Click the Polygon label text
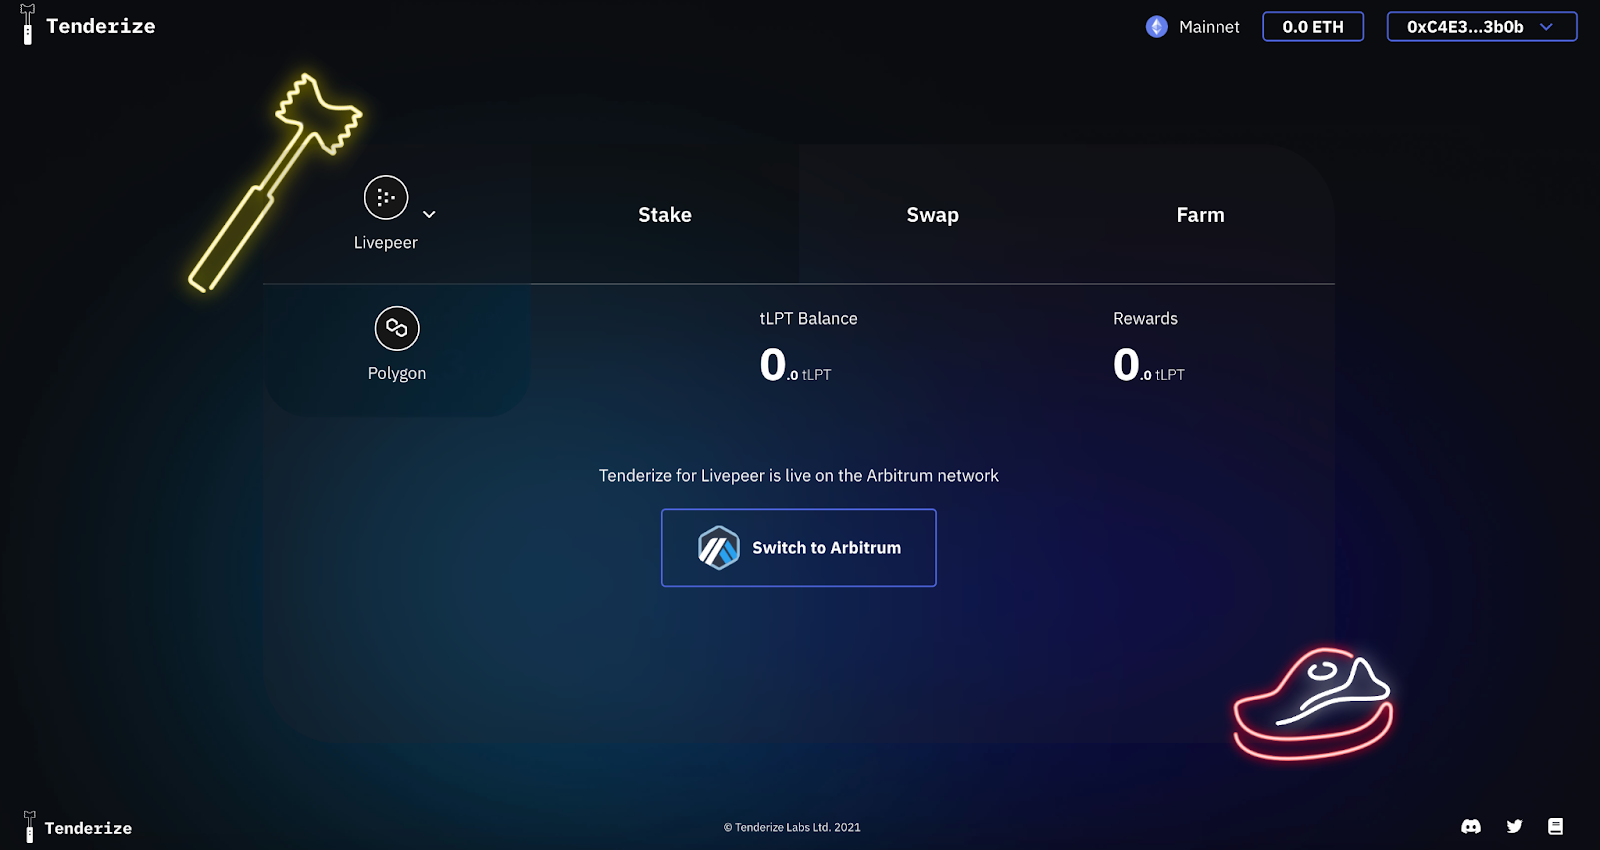Screen dimensions: 1600x850 (x=397, y=373)
